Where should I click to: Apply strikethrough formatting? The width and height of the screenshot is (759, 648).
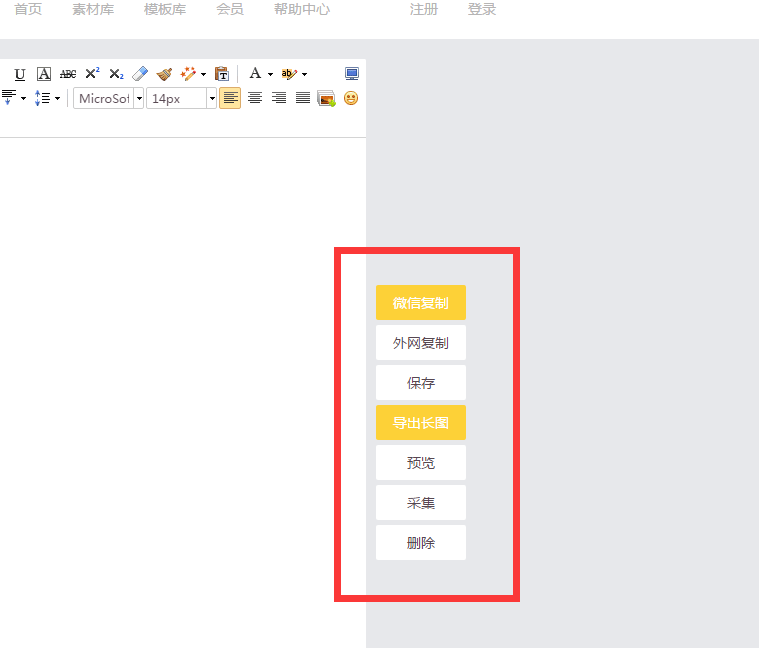click(68, 74)
